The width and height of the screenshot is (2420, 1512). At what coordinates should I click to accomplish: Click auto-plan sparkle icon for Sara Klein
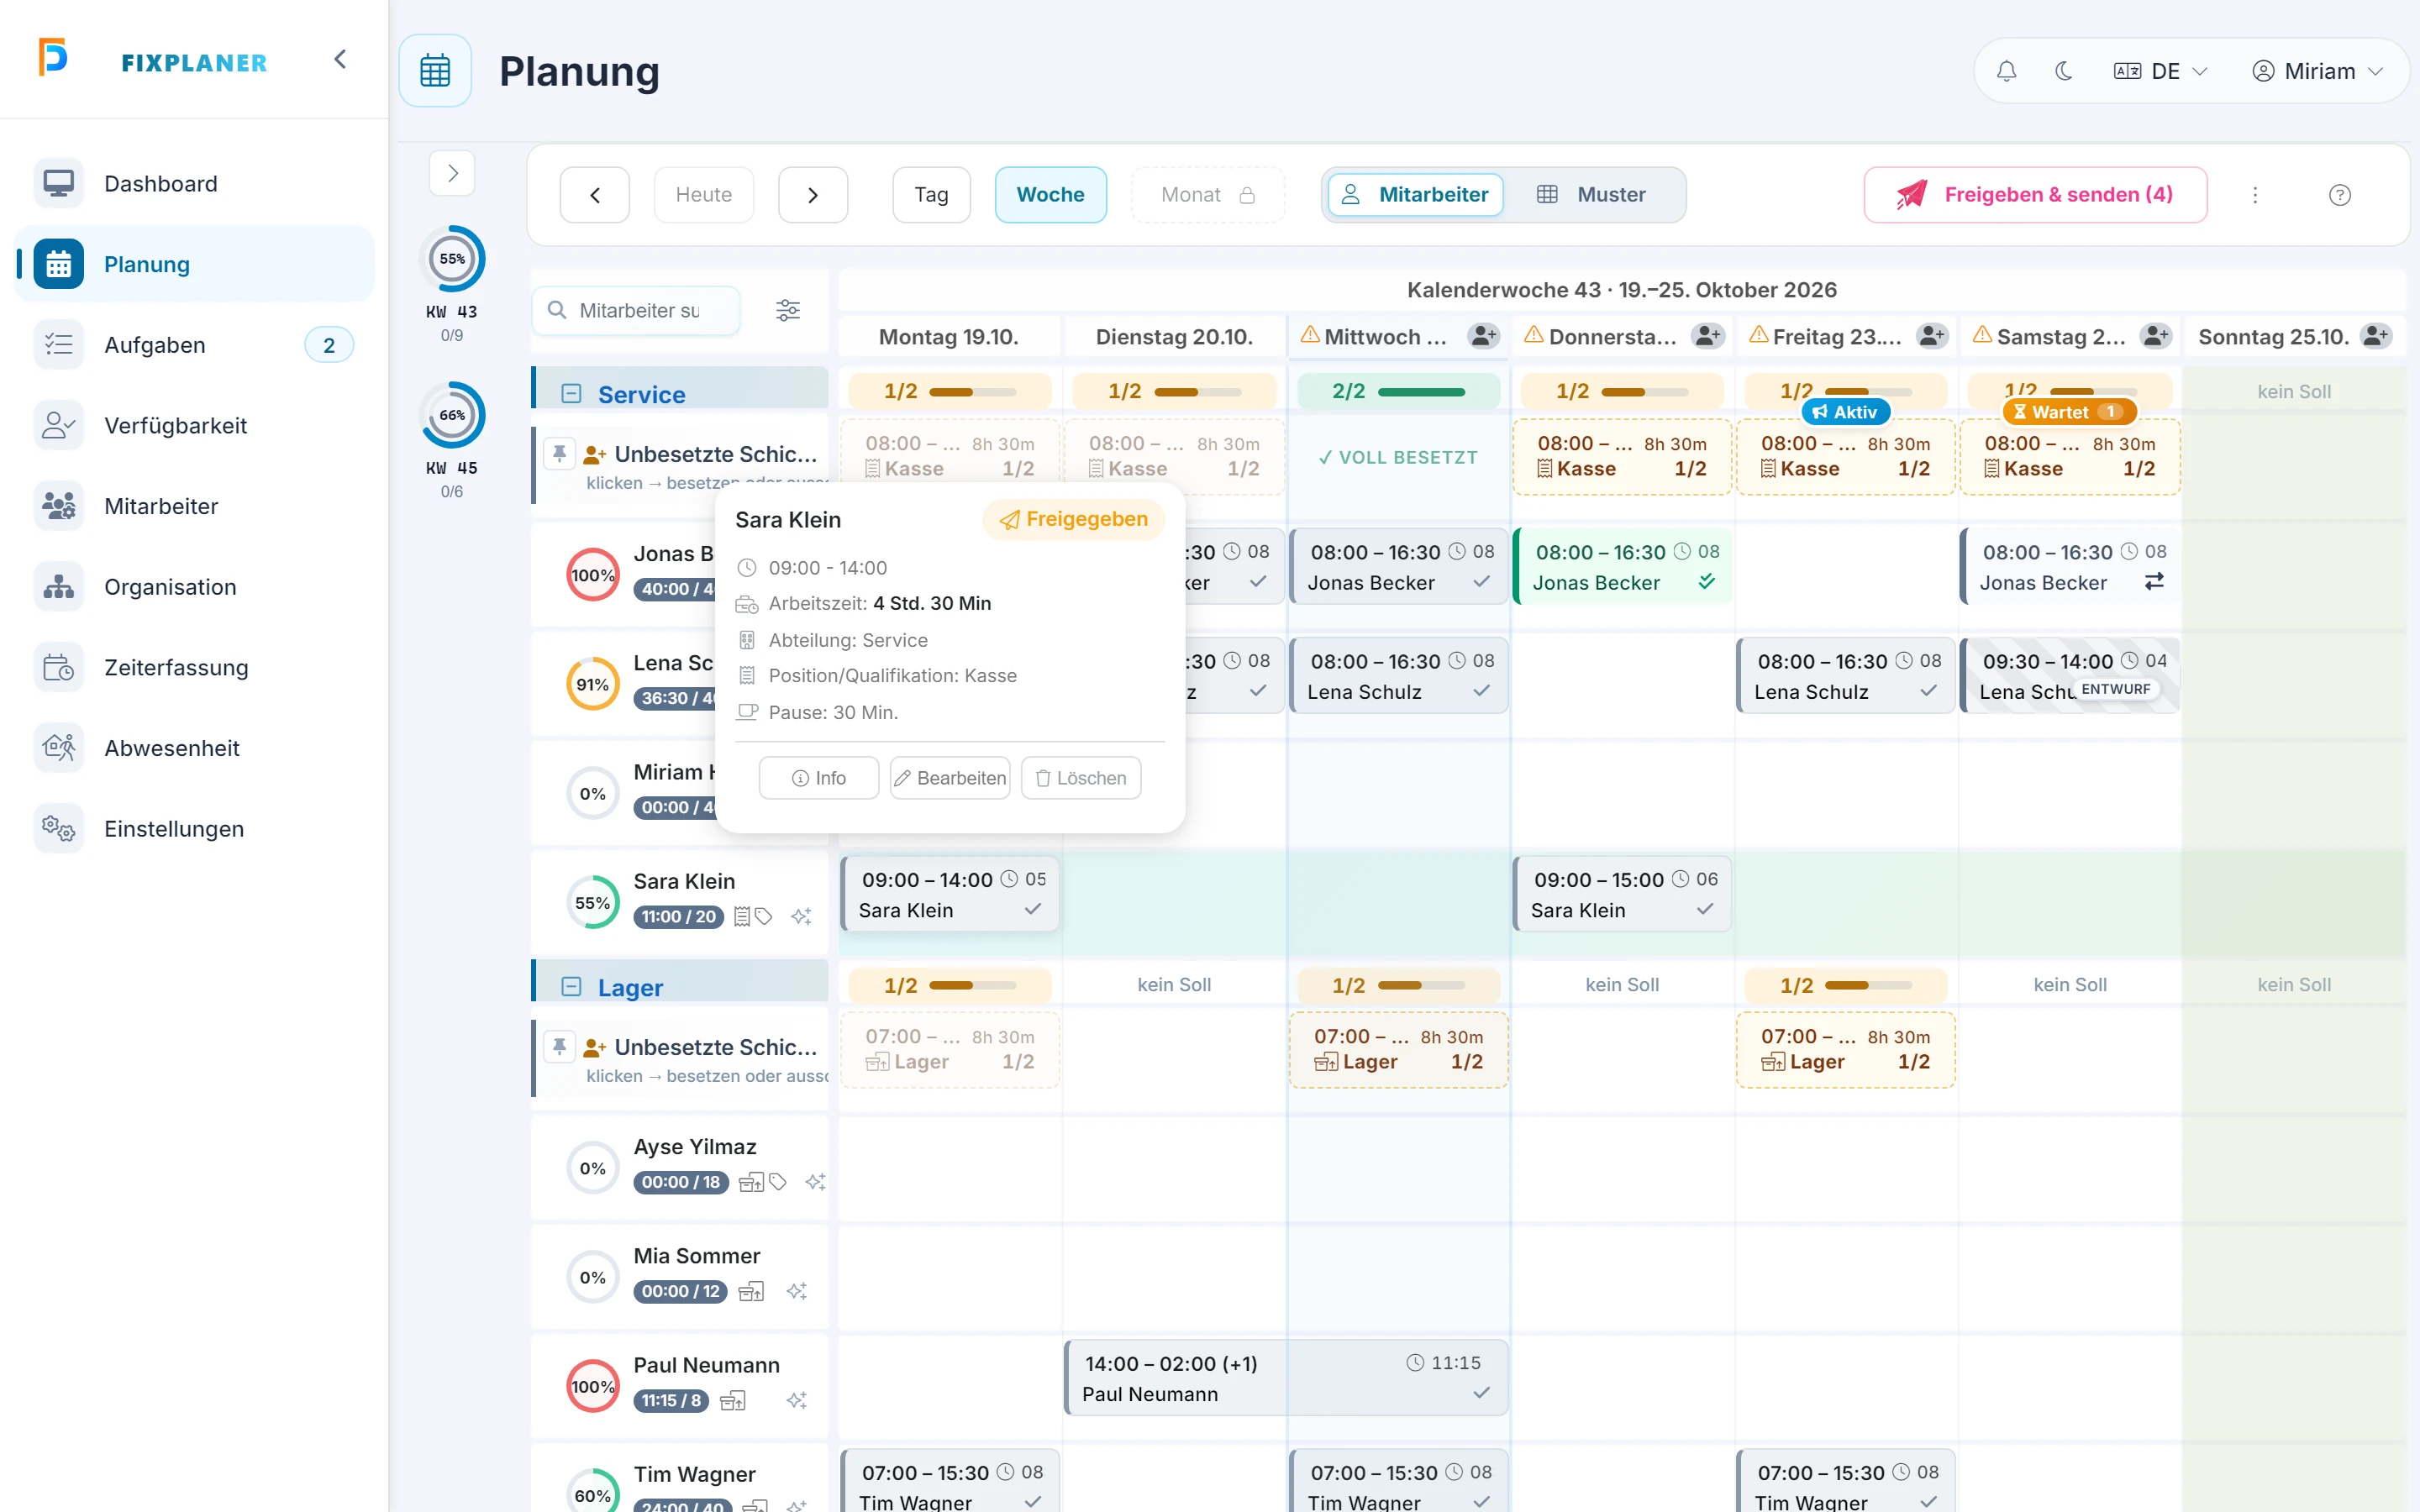coord(801,916)
